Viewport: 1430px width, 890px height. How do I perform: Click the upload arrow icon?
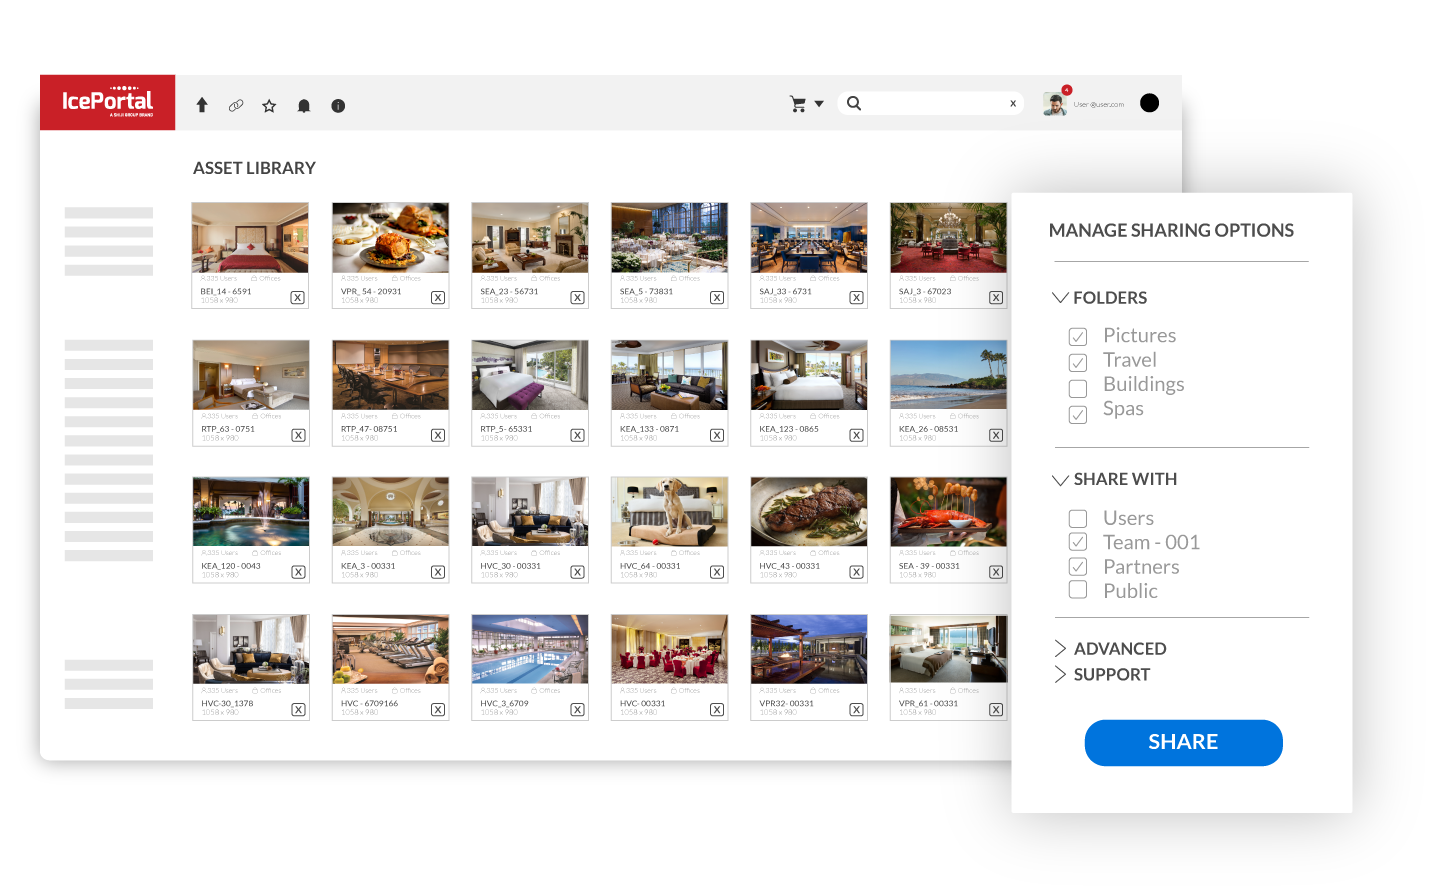(202, 105)
